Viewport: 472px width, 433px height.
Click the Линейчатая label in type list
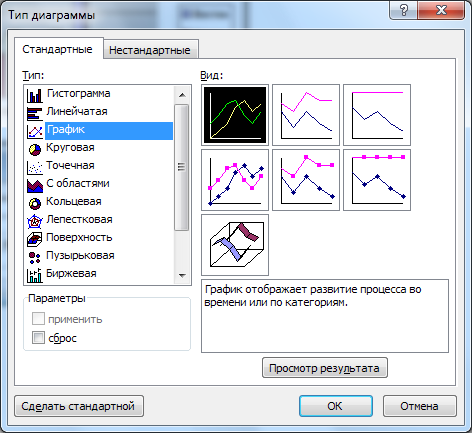(77, 111)
